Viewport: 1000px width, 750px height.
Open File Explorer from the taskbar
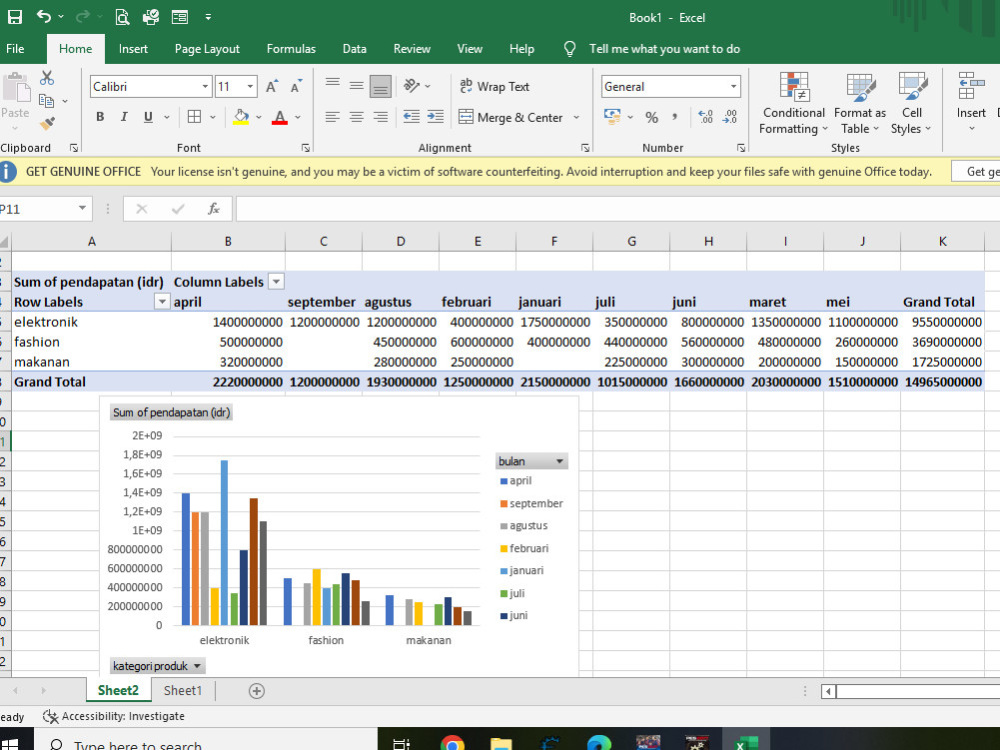click(501, 743)
